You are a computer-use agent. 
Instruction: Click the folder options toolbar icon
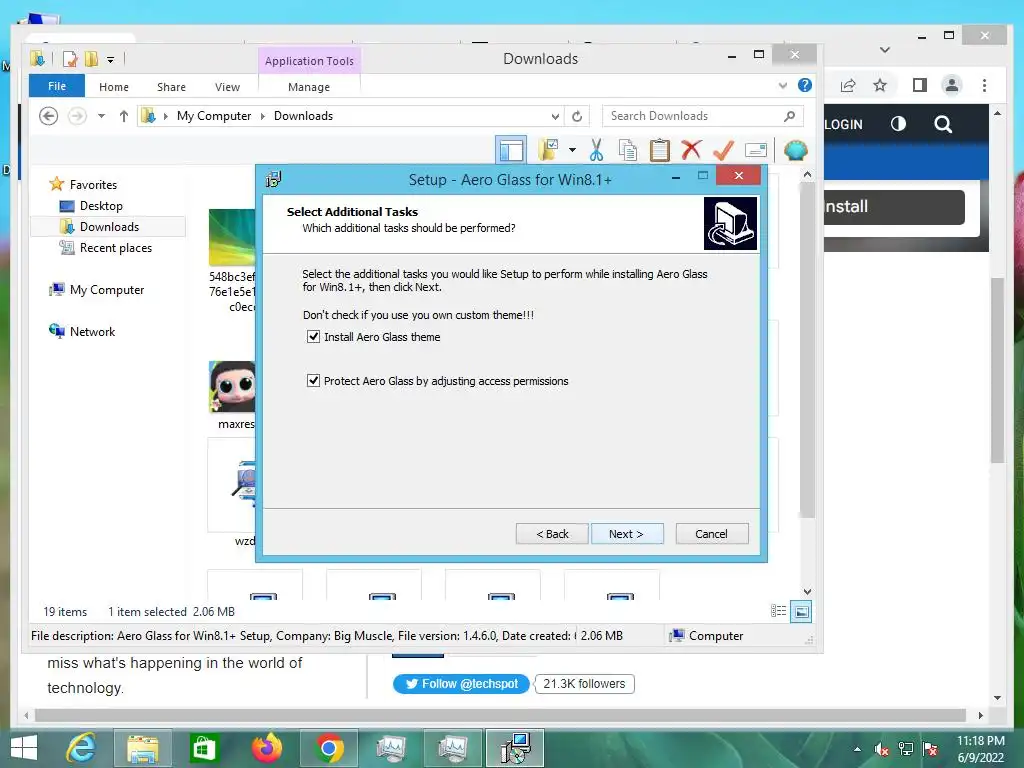549,150
